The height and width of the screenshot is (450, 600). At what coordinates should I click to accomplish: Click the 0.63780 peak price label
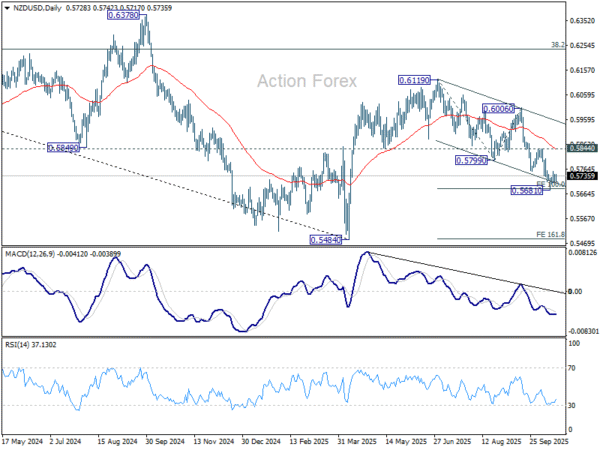[122, 16]
